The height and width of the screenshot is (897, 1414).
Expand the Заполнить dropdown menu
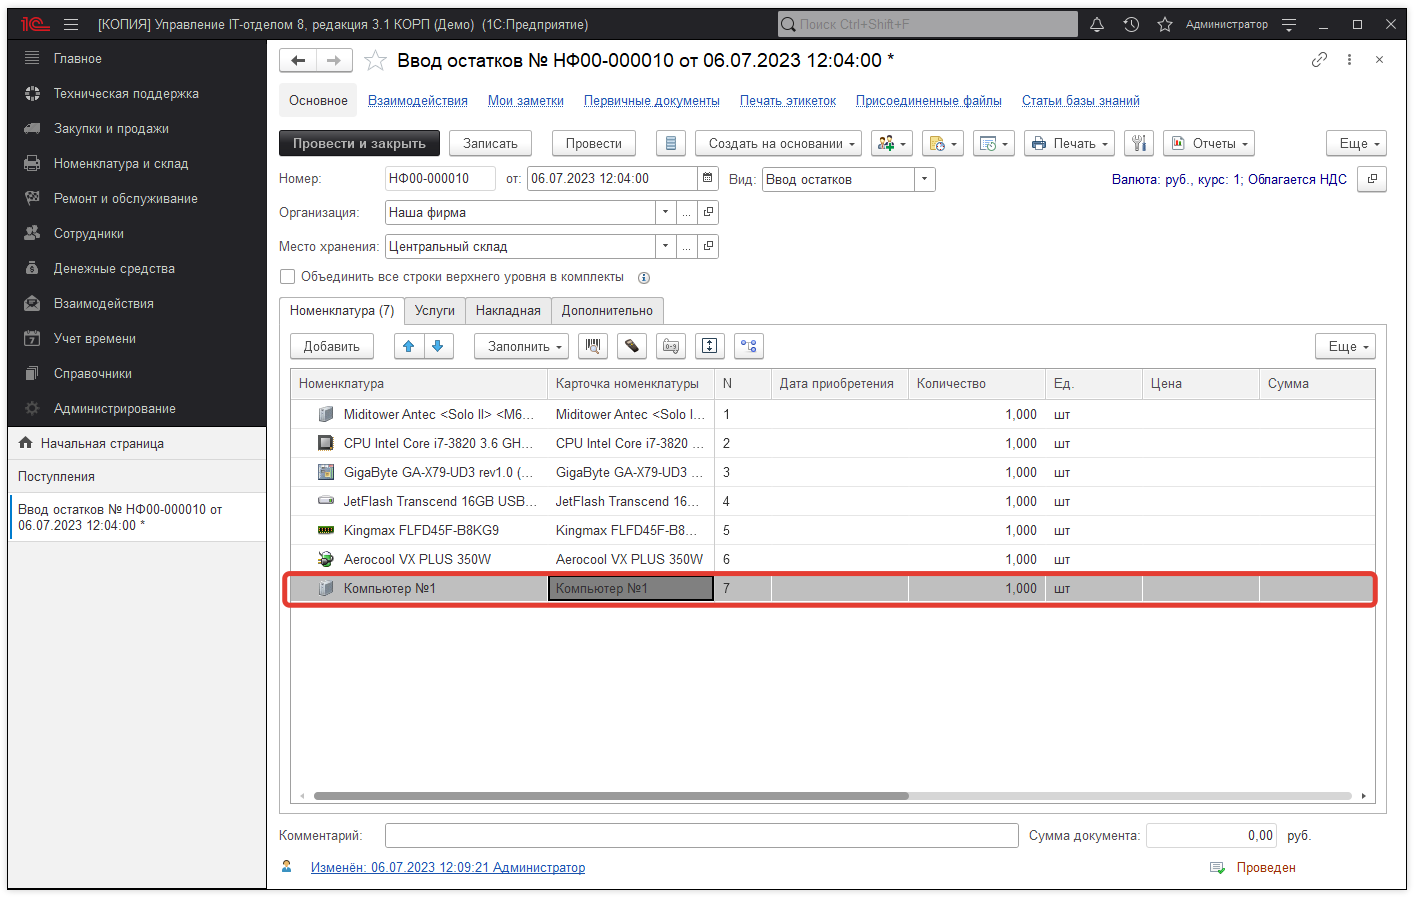pyautogui.click(x=521, y=346)
